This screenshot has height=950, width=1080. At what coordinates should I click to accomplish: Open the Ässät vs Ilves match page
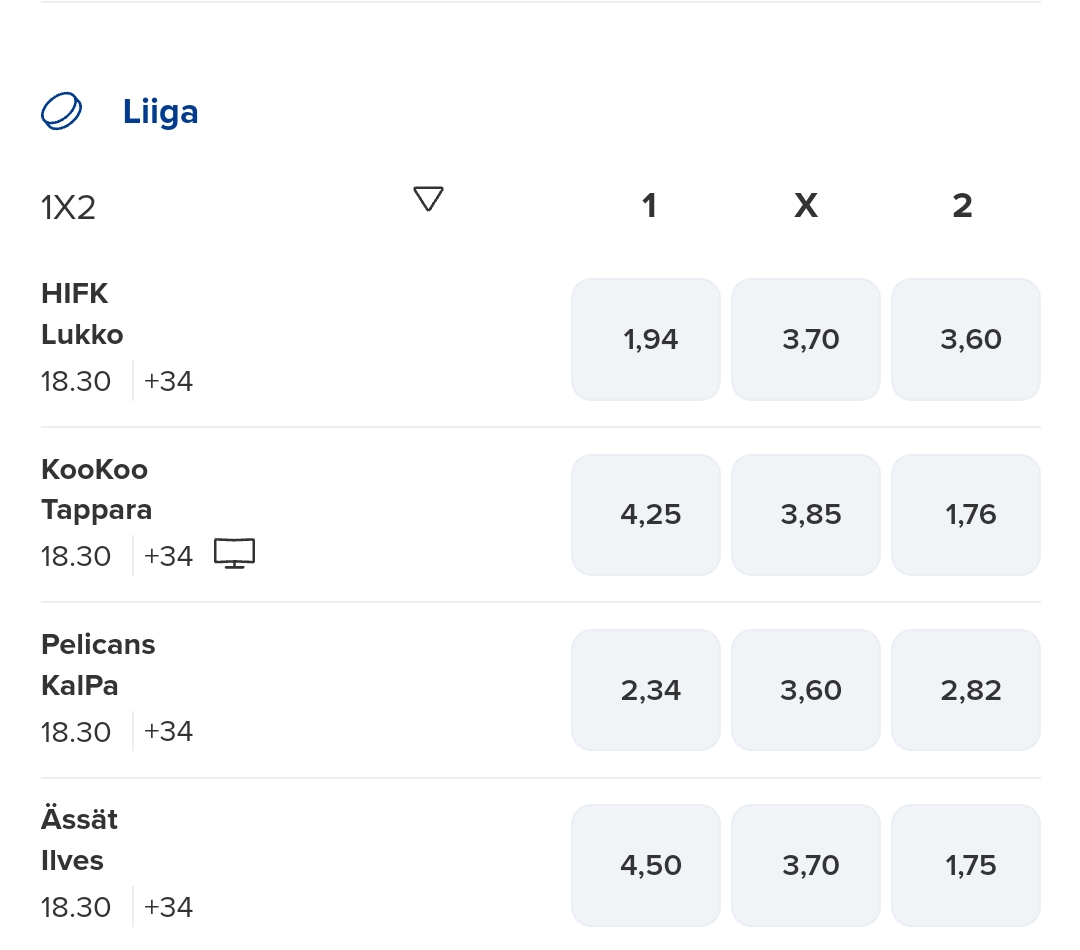[79, 840]
